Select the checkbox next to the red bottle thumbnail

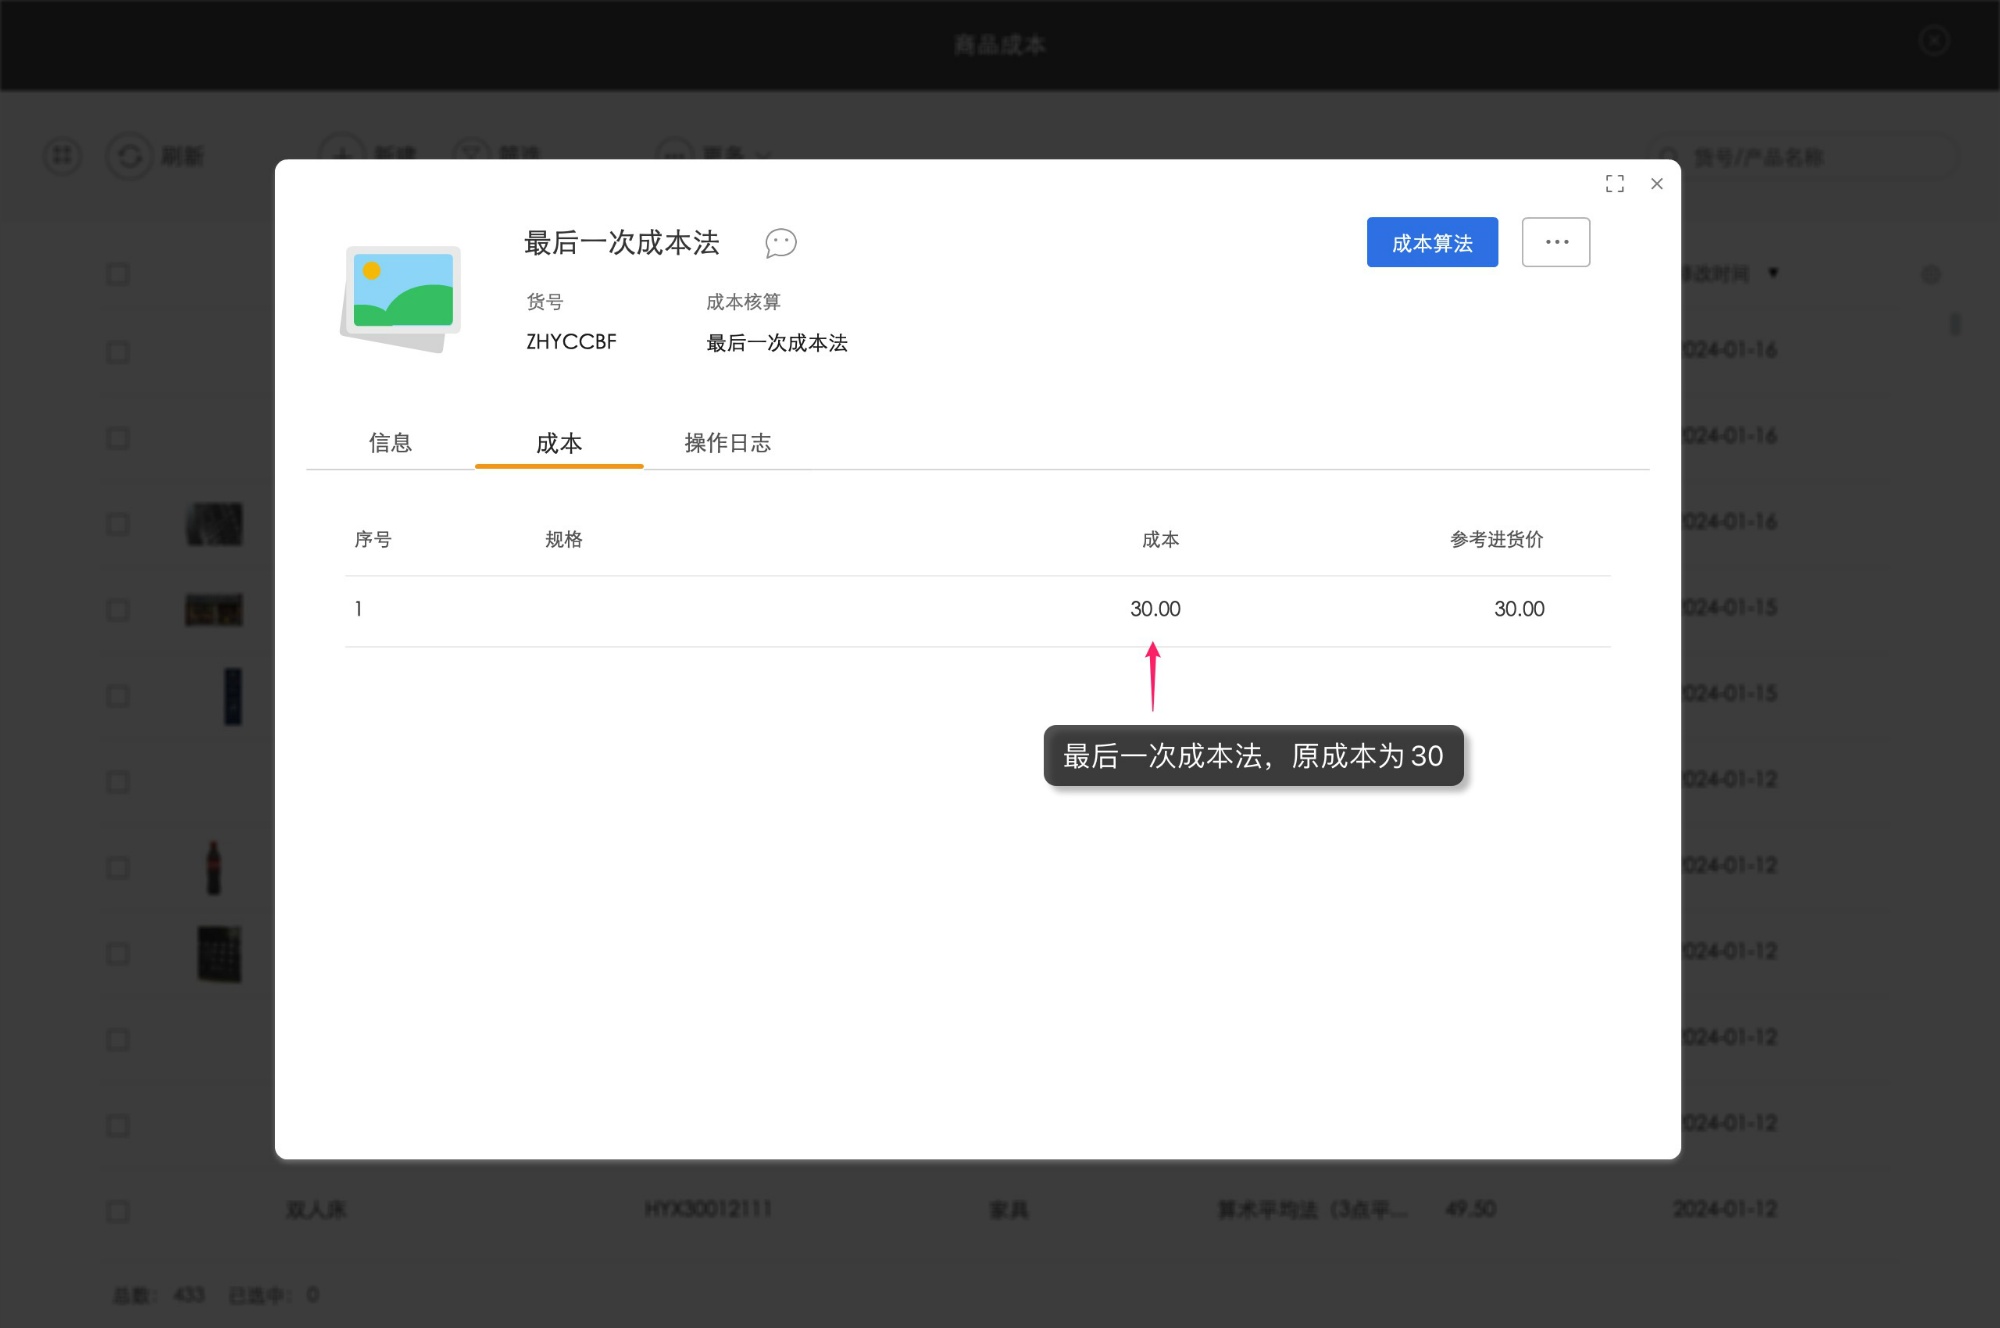click(118, 867)
